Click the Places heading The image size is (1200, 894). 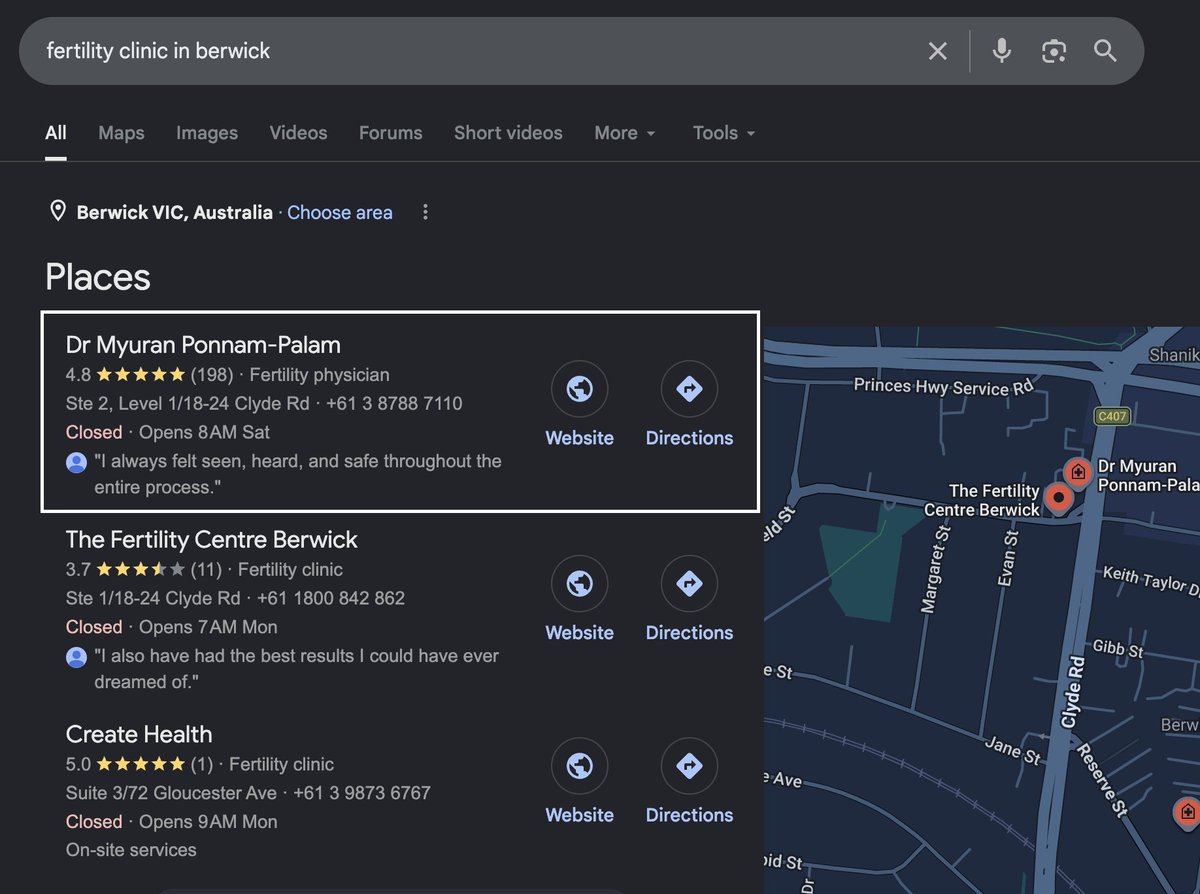click(98, 277)
